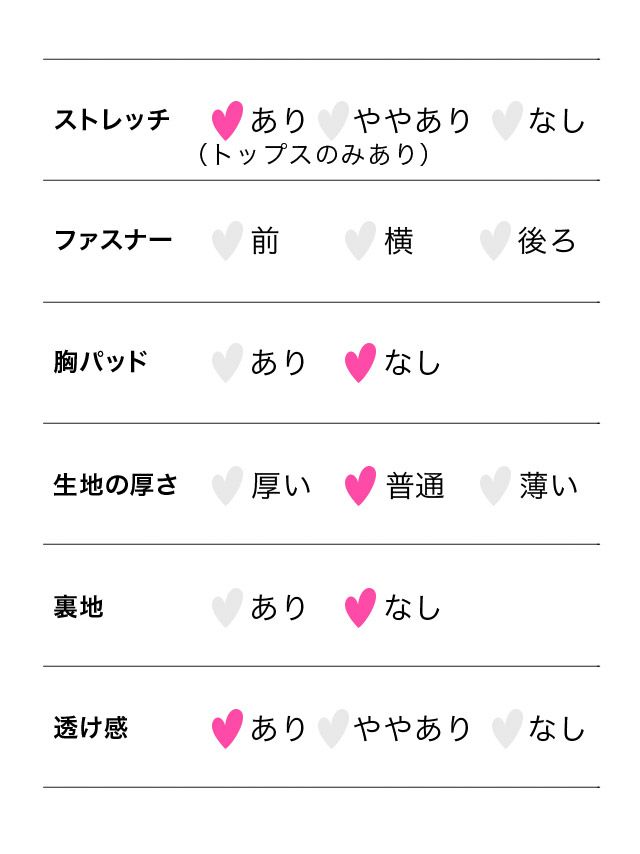
Task: Select the 普通 heart for 生地の厚さ
Action: (x=360, y=486)
